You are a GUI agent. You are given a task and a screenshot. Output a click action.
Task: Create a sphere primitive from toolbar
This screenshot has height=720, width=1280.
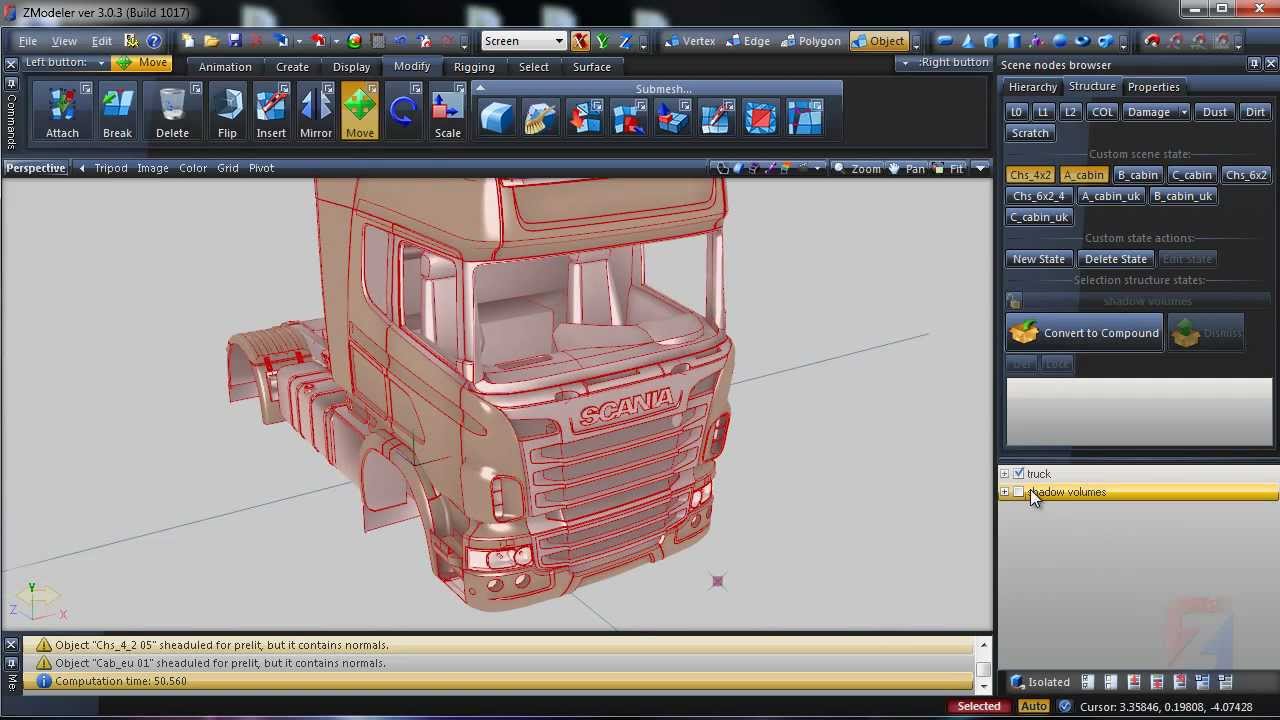tap(1060, 41)
